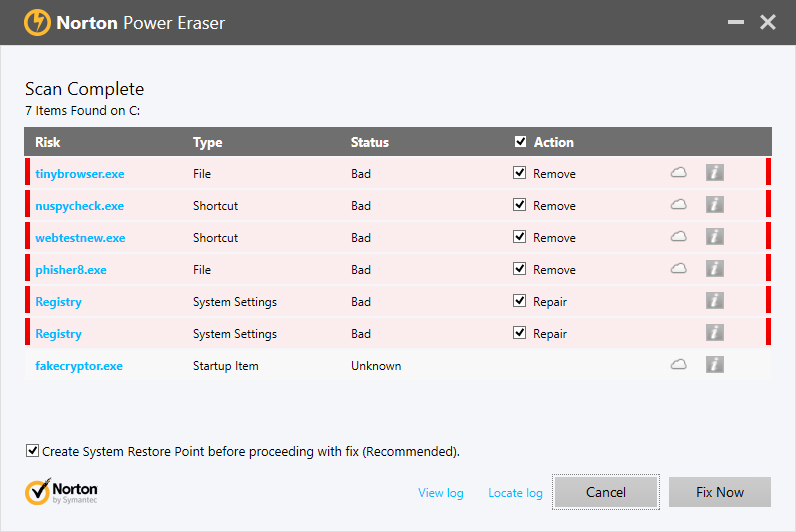Show details info icon for fakecryptor.exe

[715, 364]
